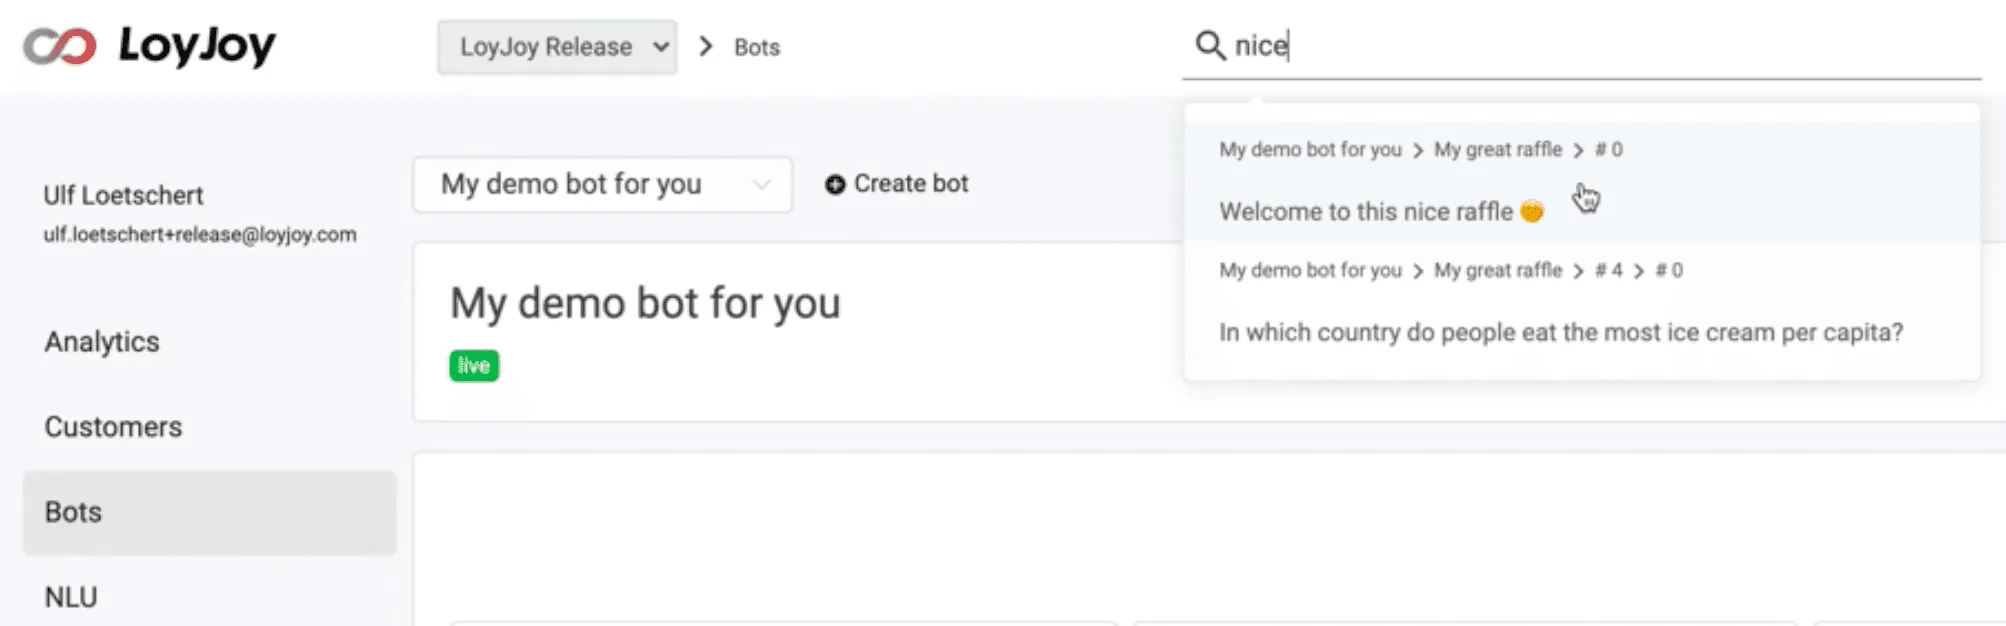Open the Bots breadcrumb link
The width and height of the screenshot is (2006, 626).
click(x=756, y=46)
